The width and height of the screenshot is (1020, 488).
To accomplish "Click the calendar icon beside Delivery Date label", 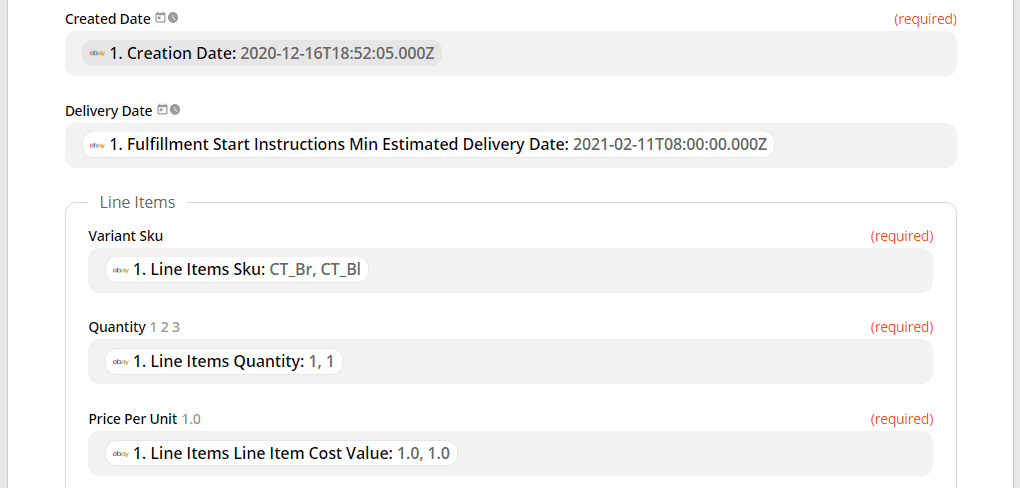I will point(163,110).
